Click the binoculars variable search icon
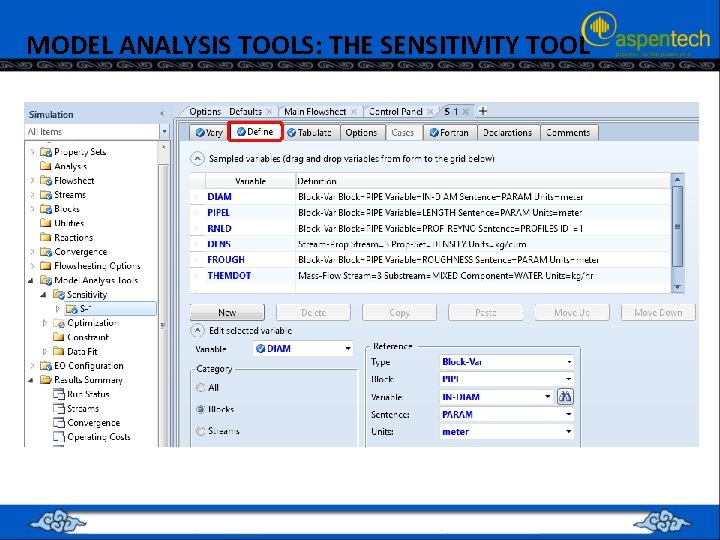The image size is (720, 540). (x=565, y=396)
